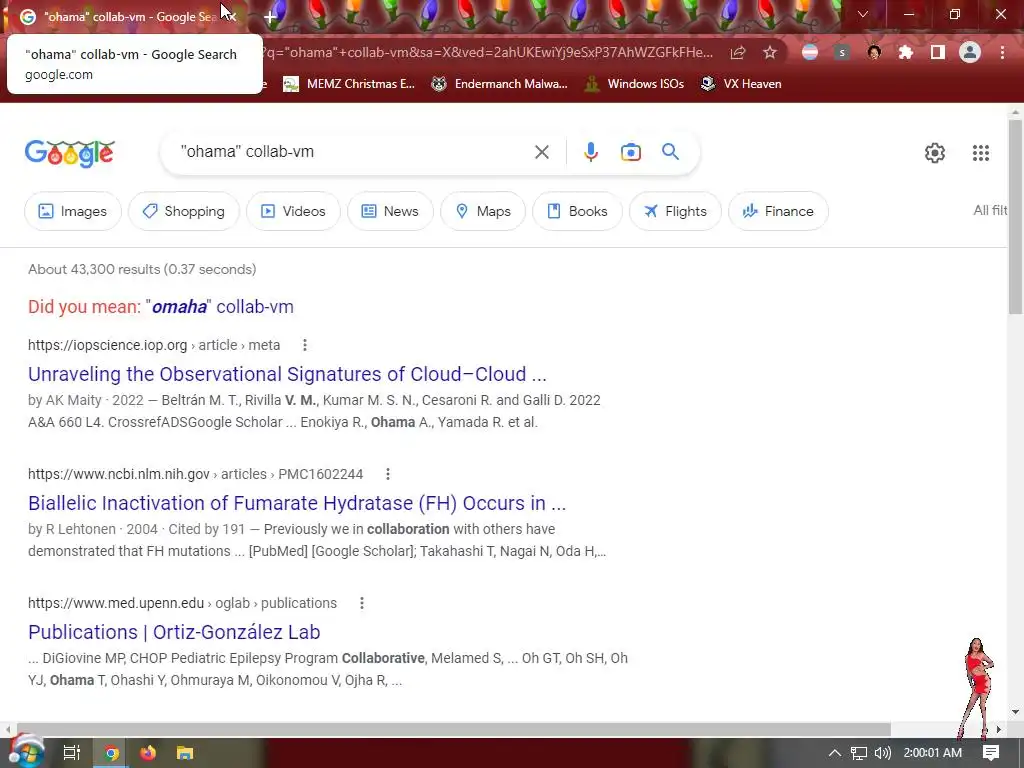This screenshot has width=1024, height=768.
Task: Bookmark this page with the star icon
Action: (x=770, y=52)
